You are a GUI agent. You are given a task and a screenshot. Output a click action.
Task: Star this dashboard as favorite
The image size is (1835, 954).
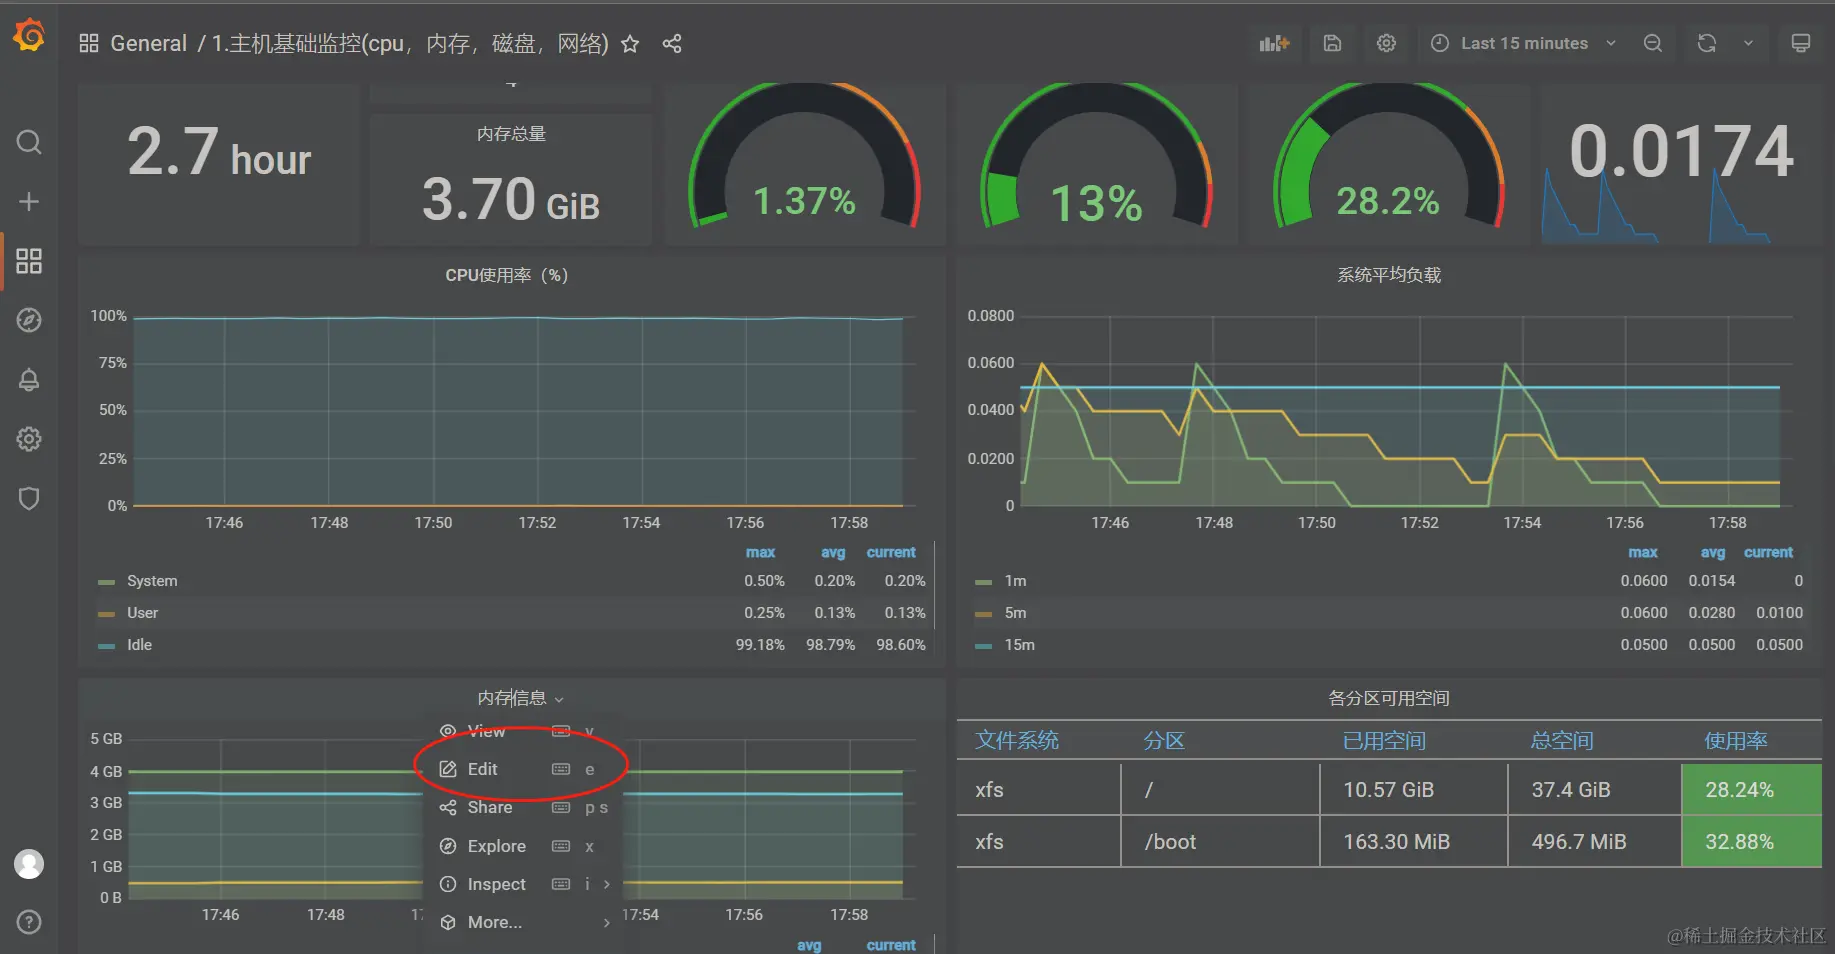[x=630, y=44]
